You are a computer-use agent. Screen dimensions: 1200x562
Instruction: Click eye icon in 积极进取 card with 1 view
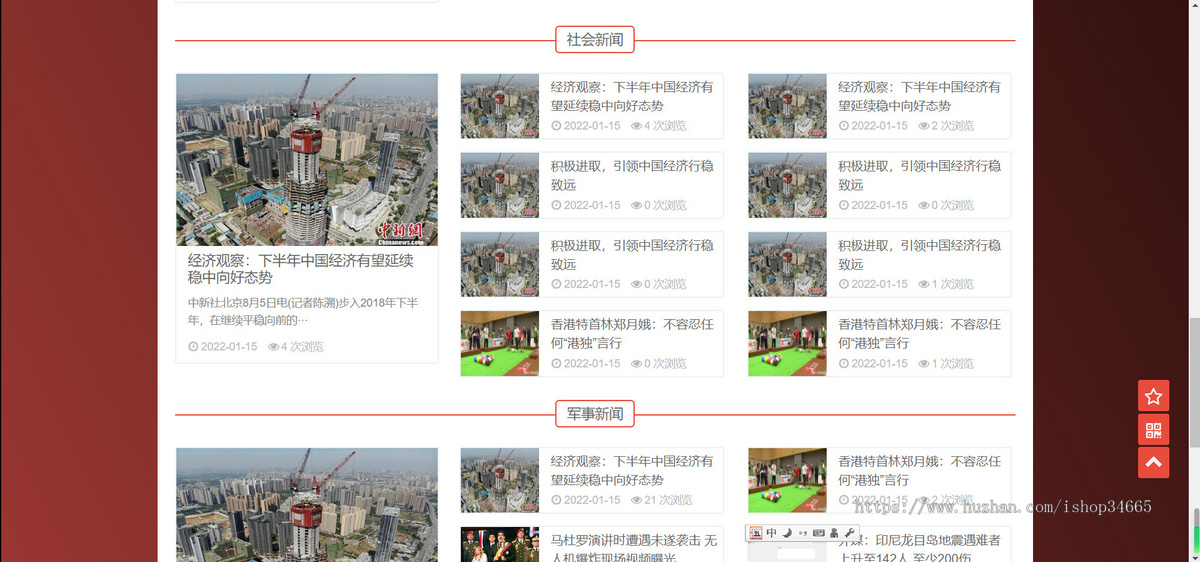(924, 284)
